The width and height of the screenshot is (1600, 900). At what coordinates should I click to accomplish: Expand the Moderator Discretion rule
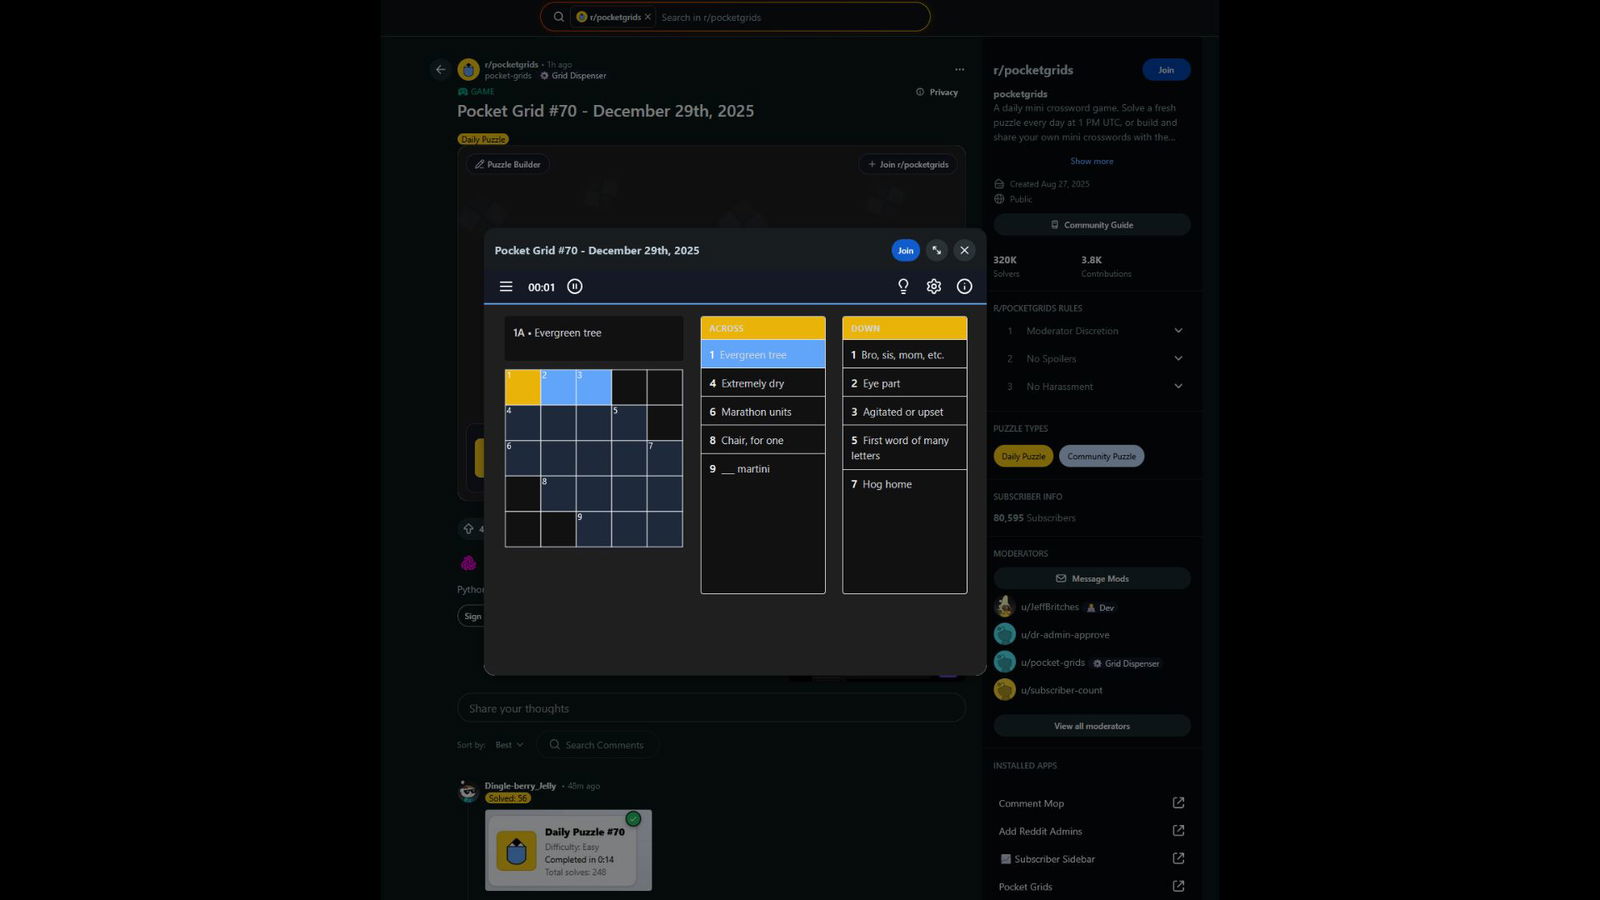point(1178,331)
